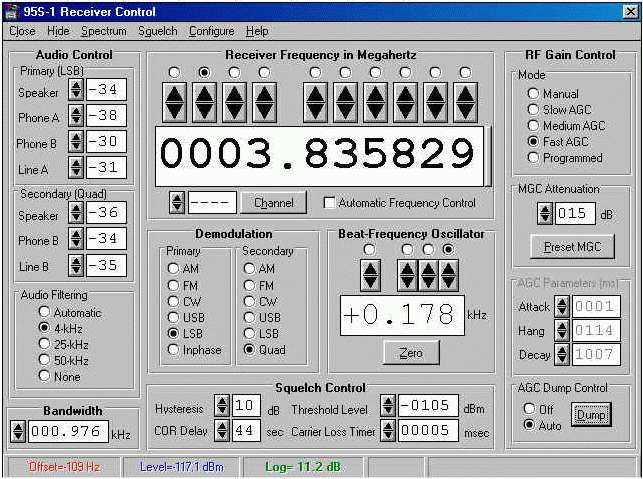Click second frequency digit up-down arrow

[x=204, y=103]
